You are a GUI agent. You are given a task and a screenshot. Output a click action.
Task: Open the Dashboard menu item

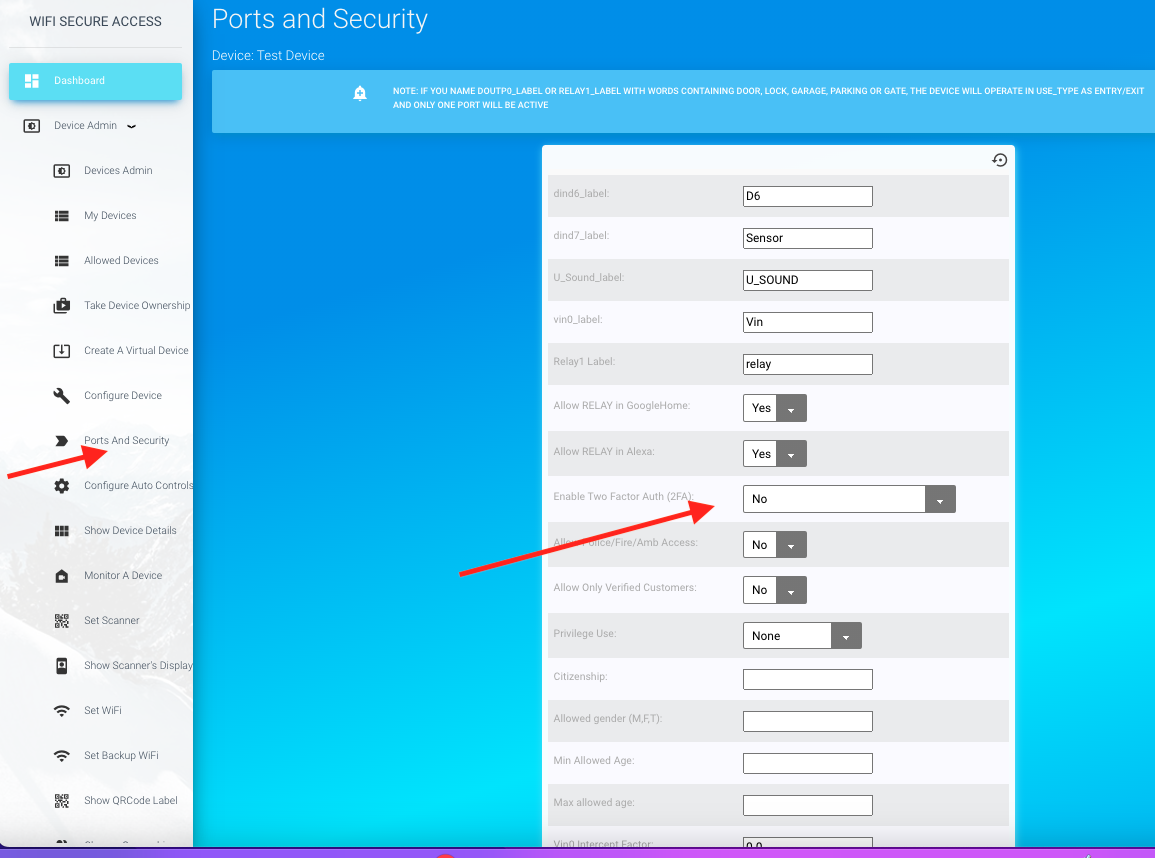(x=96, y=81)
